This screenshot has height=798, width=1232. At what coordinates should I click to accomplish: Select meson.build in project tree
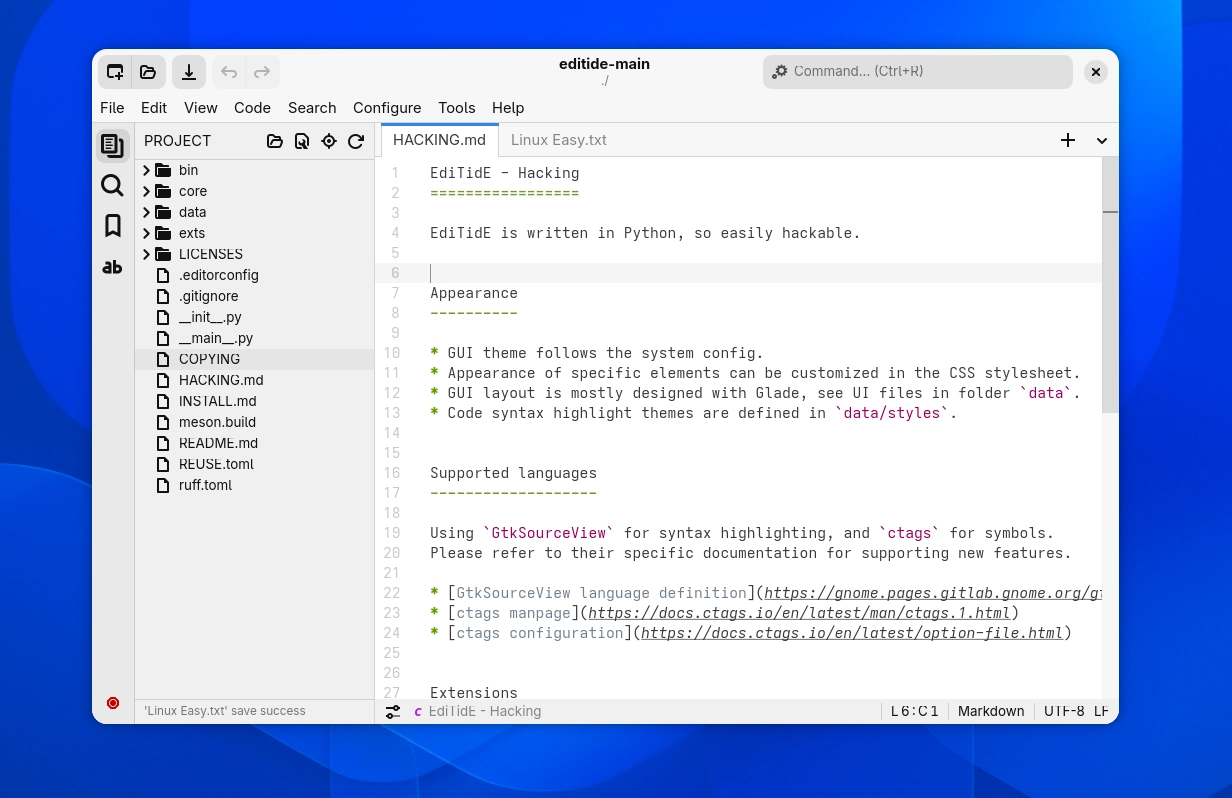pos(217,422)
